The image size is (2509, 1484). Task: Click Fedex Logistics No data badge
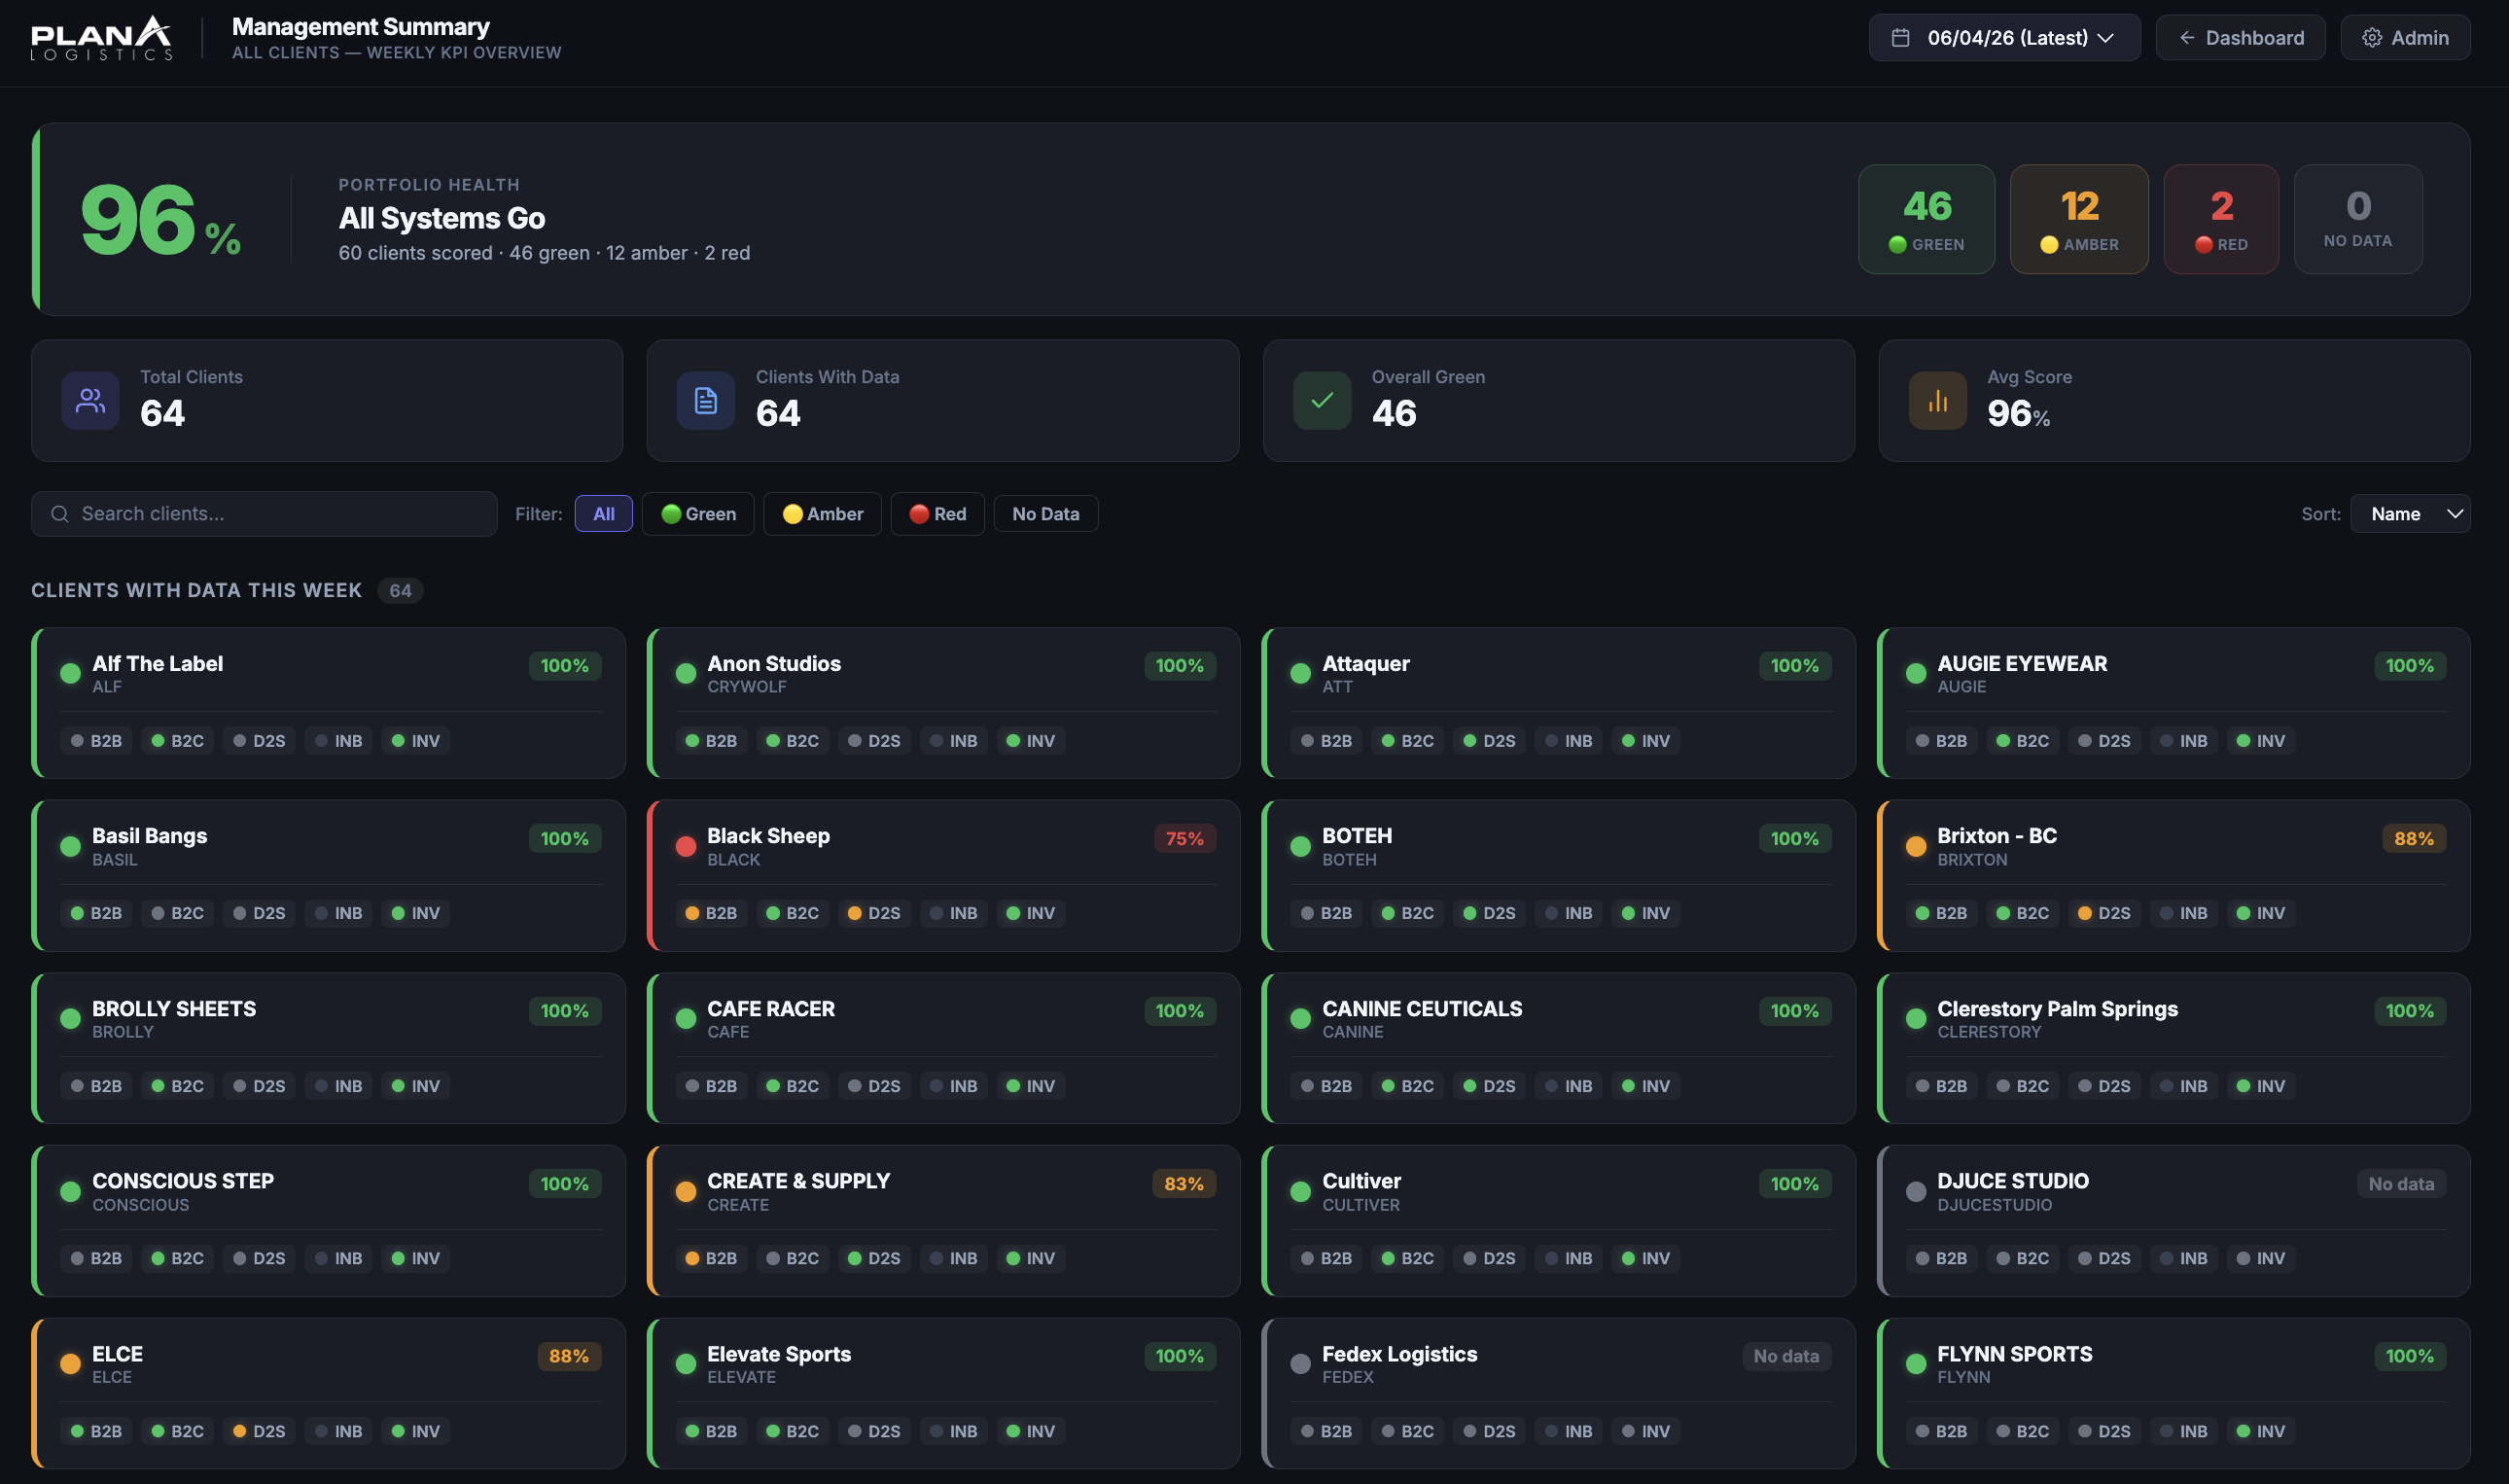pyautogui.click(x=1787, y=1356)
